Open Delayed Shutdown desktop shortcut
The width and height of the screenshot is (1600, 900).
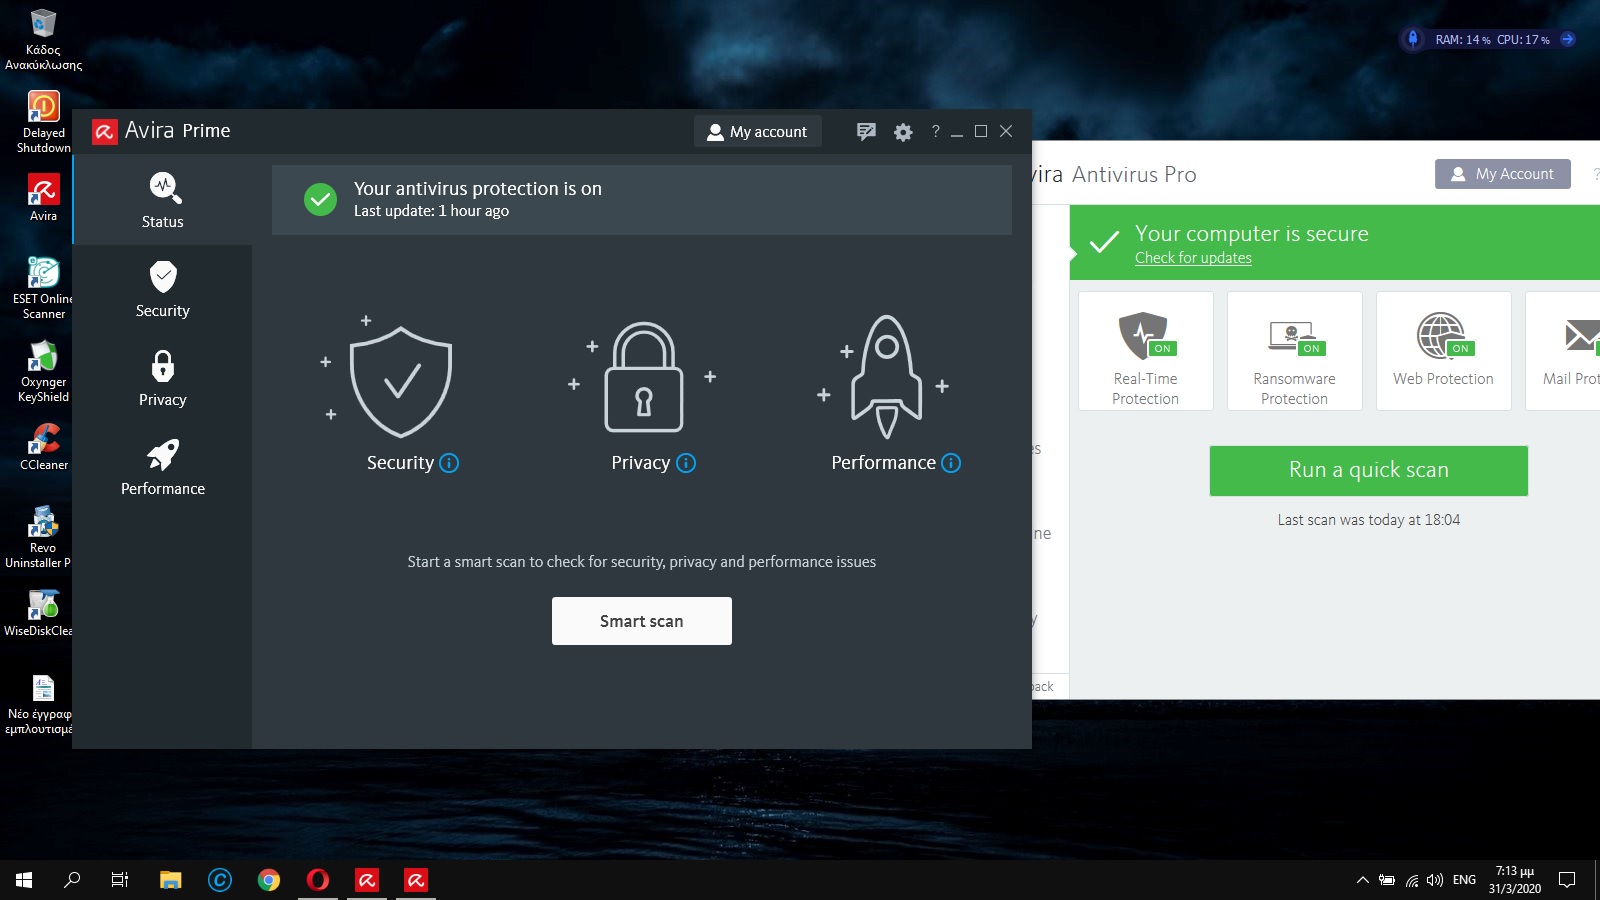43,122
